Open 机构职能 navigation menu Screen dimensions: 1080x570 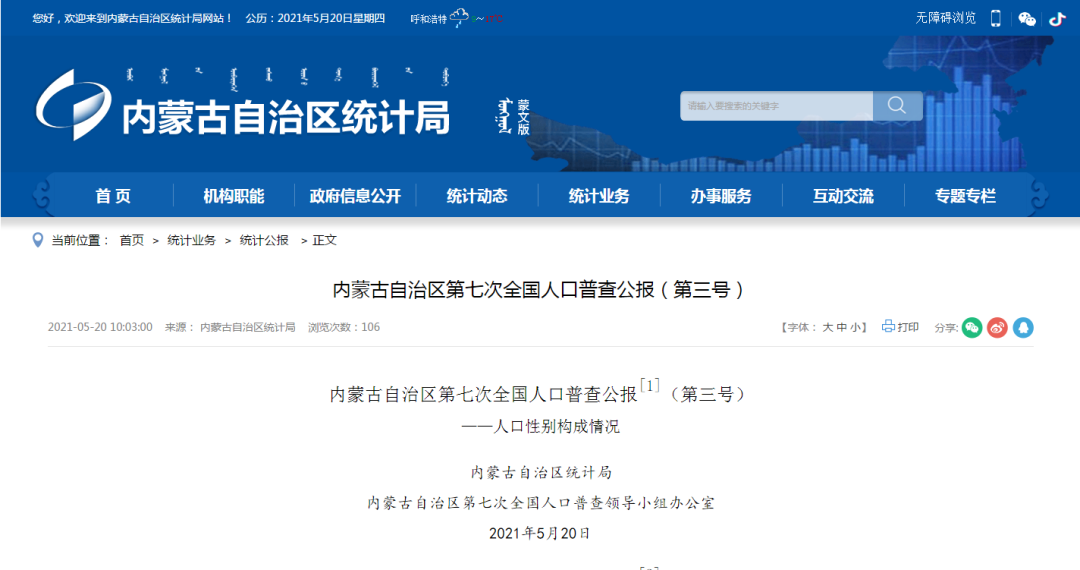click(233, 196)
